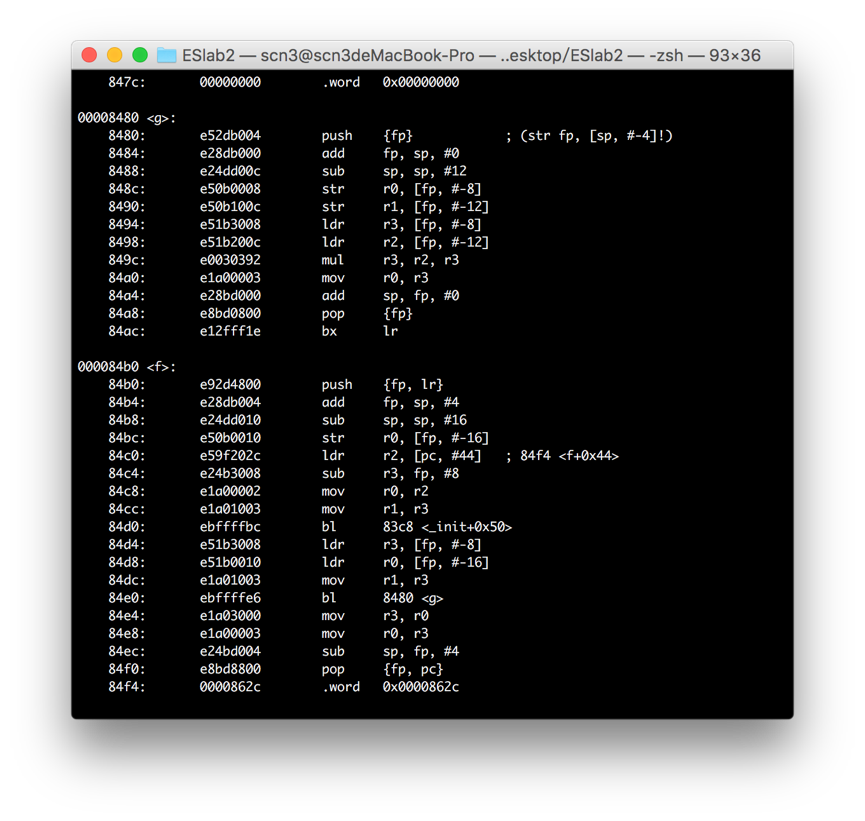The image size is (865, 821).
Task: Click branch target '83c8 <_init+0x50>'
Action: point(447,527)
